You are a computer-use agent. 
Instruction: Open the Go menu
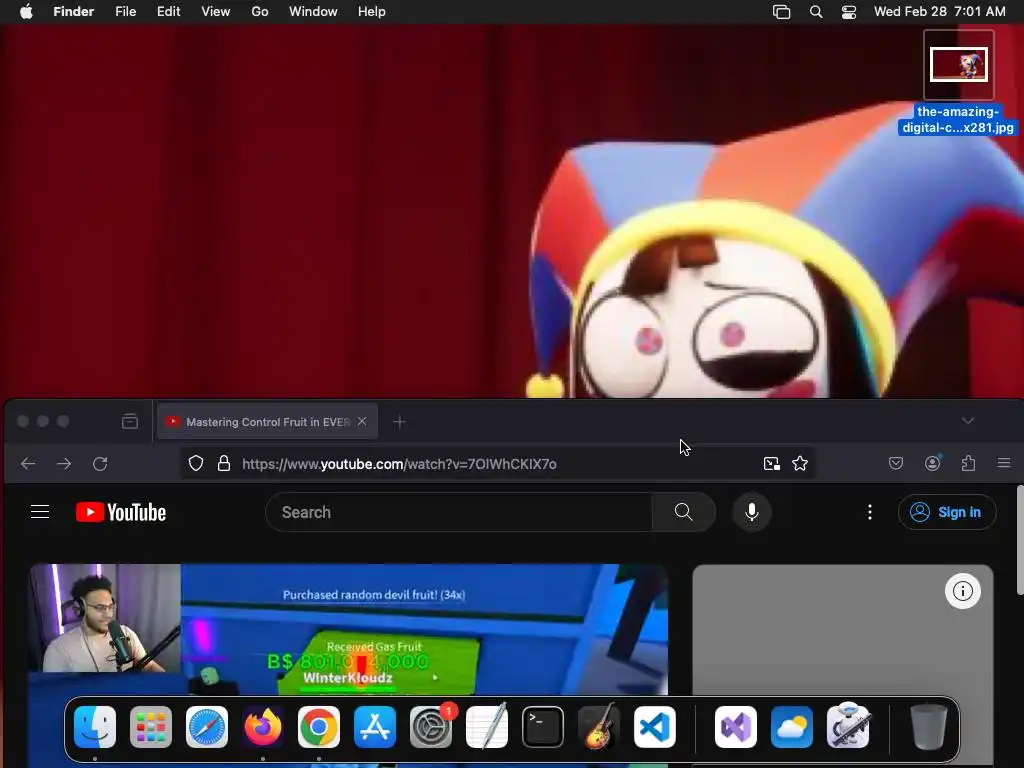[260, 12]
